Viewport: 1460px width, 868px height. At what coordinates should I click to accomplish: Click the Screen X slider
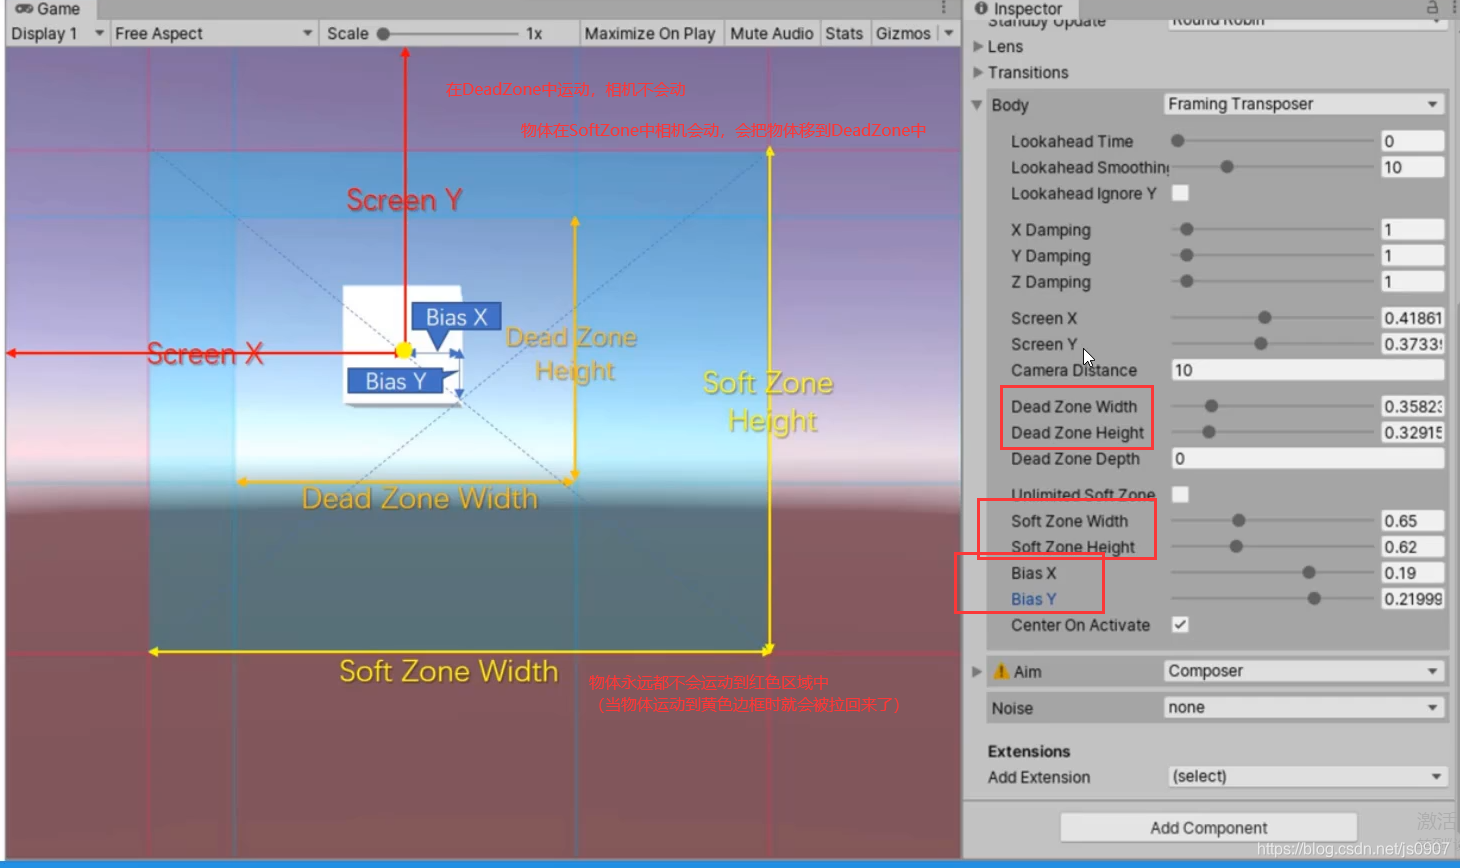tap(1274, 317)
